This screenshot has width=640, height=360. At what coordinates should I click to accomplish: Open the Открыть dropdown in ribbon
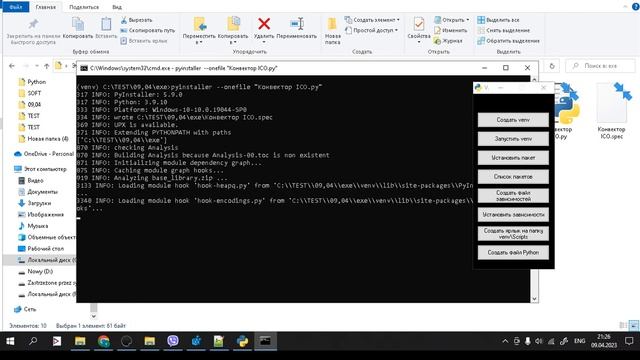tap(452, 20)
